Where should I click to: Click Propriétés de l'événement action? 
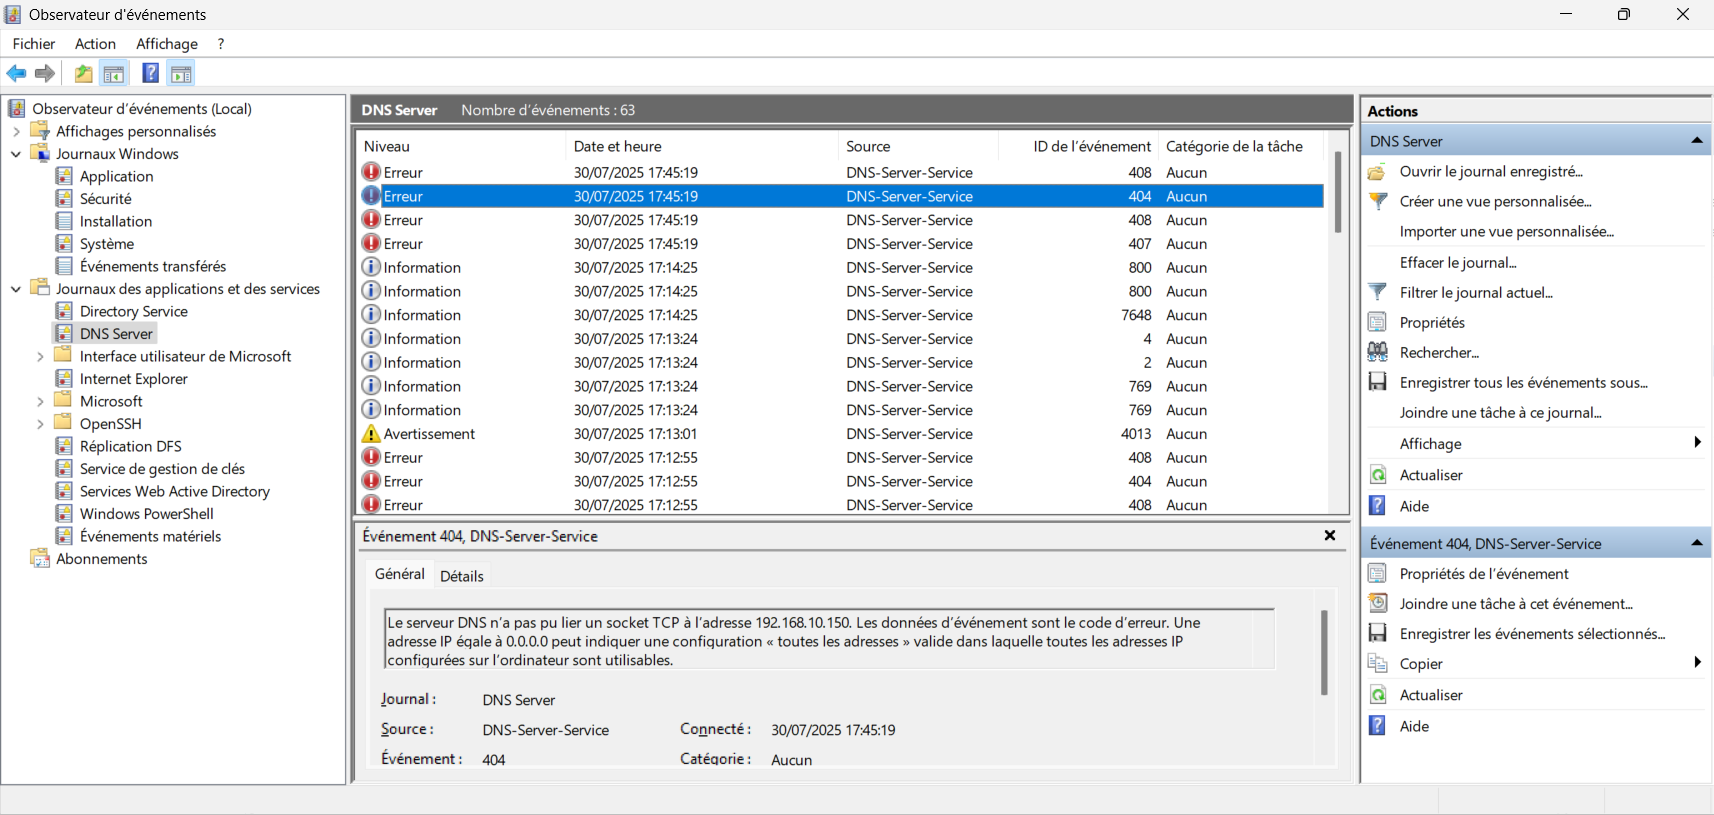(1483, 574)
